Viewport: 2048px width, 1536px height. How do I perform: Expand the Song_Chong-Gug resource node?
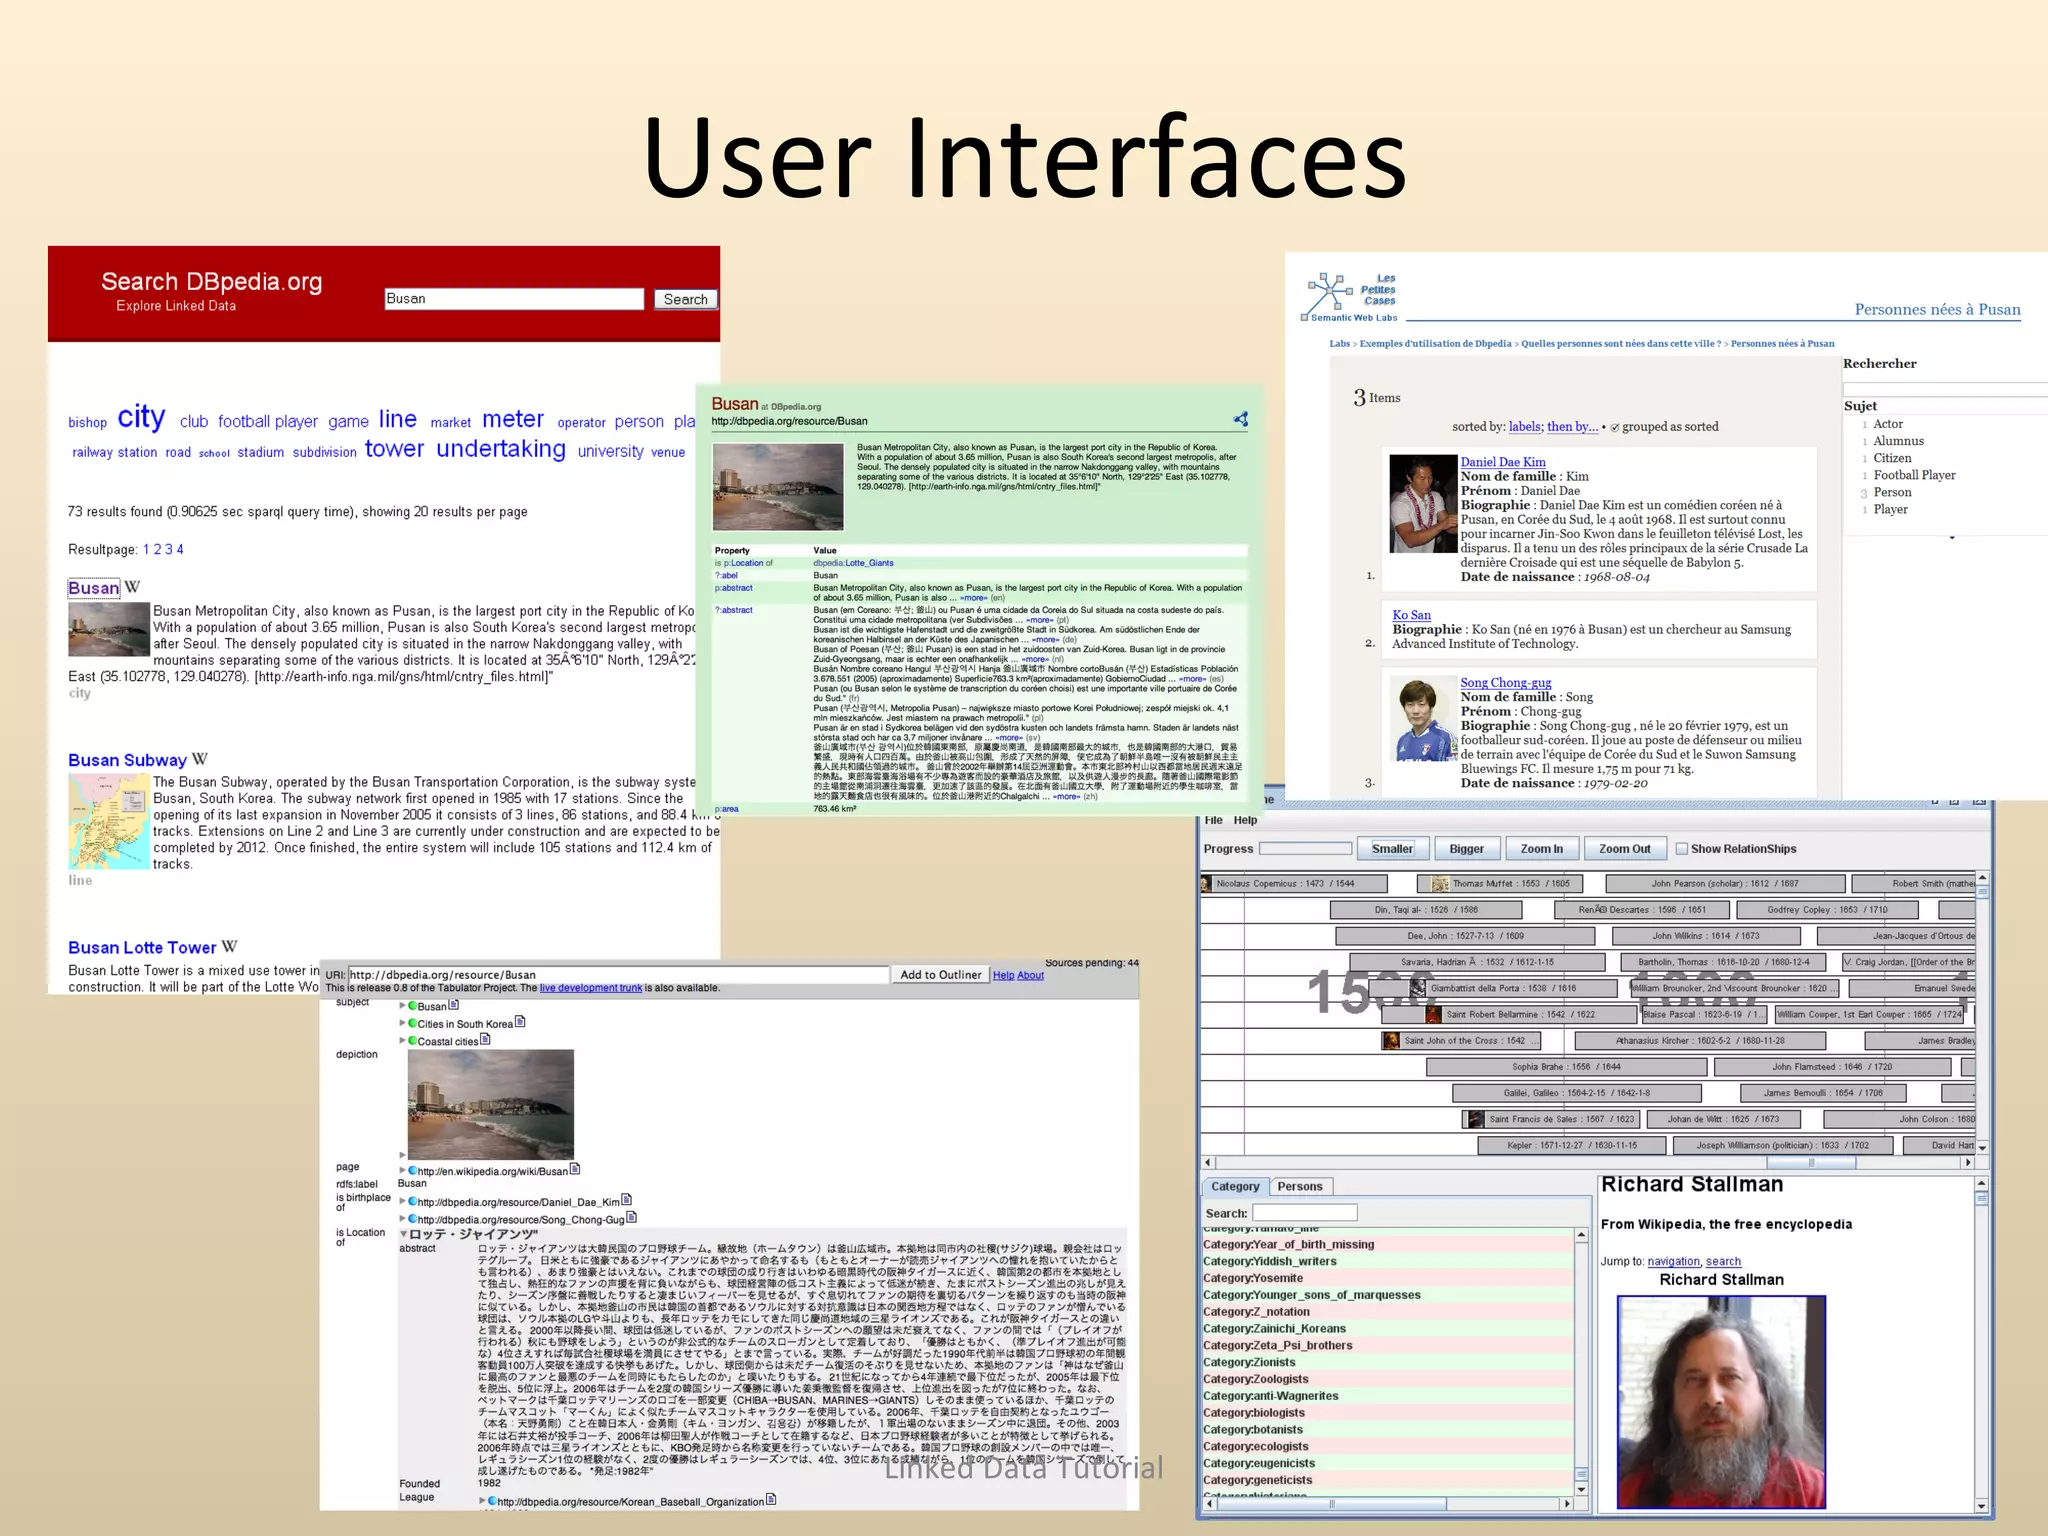click(x=403, y=1218)
